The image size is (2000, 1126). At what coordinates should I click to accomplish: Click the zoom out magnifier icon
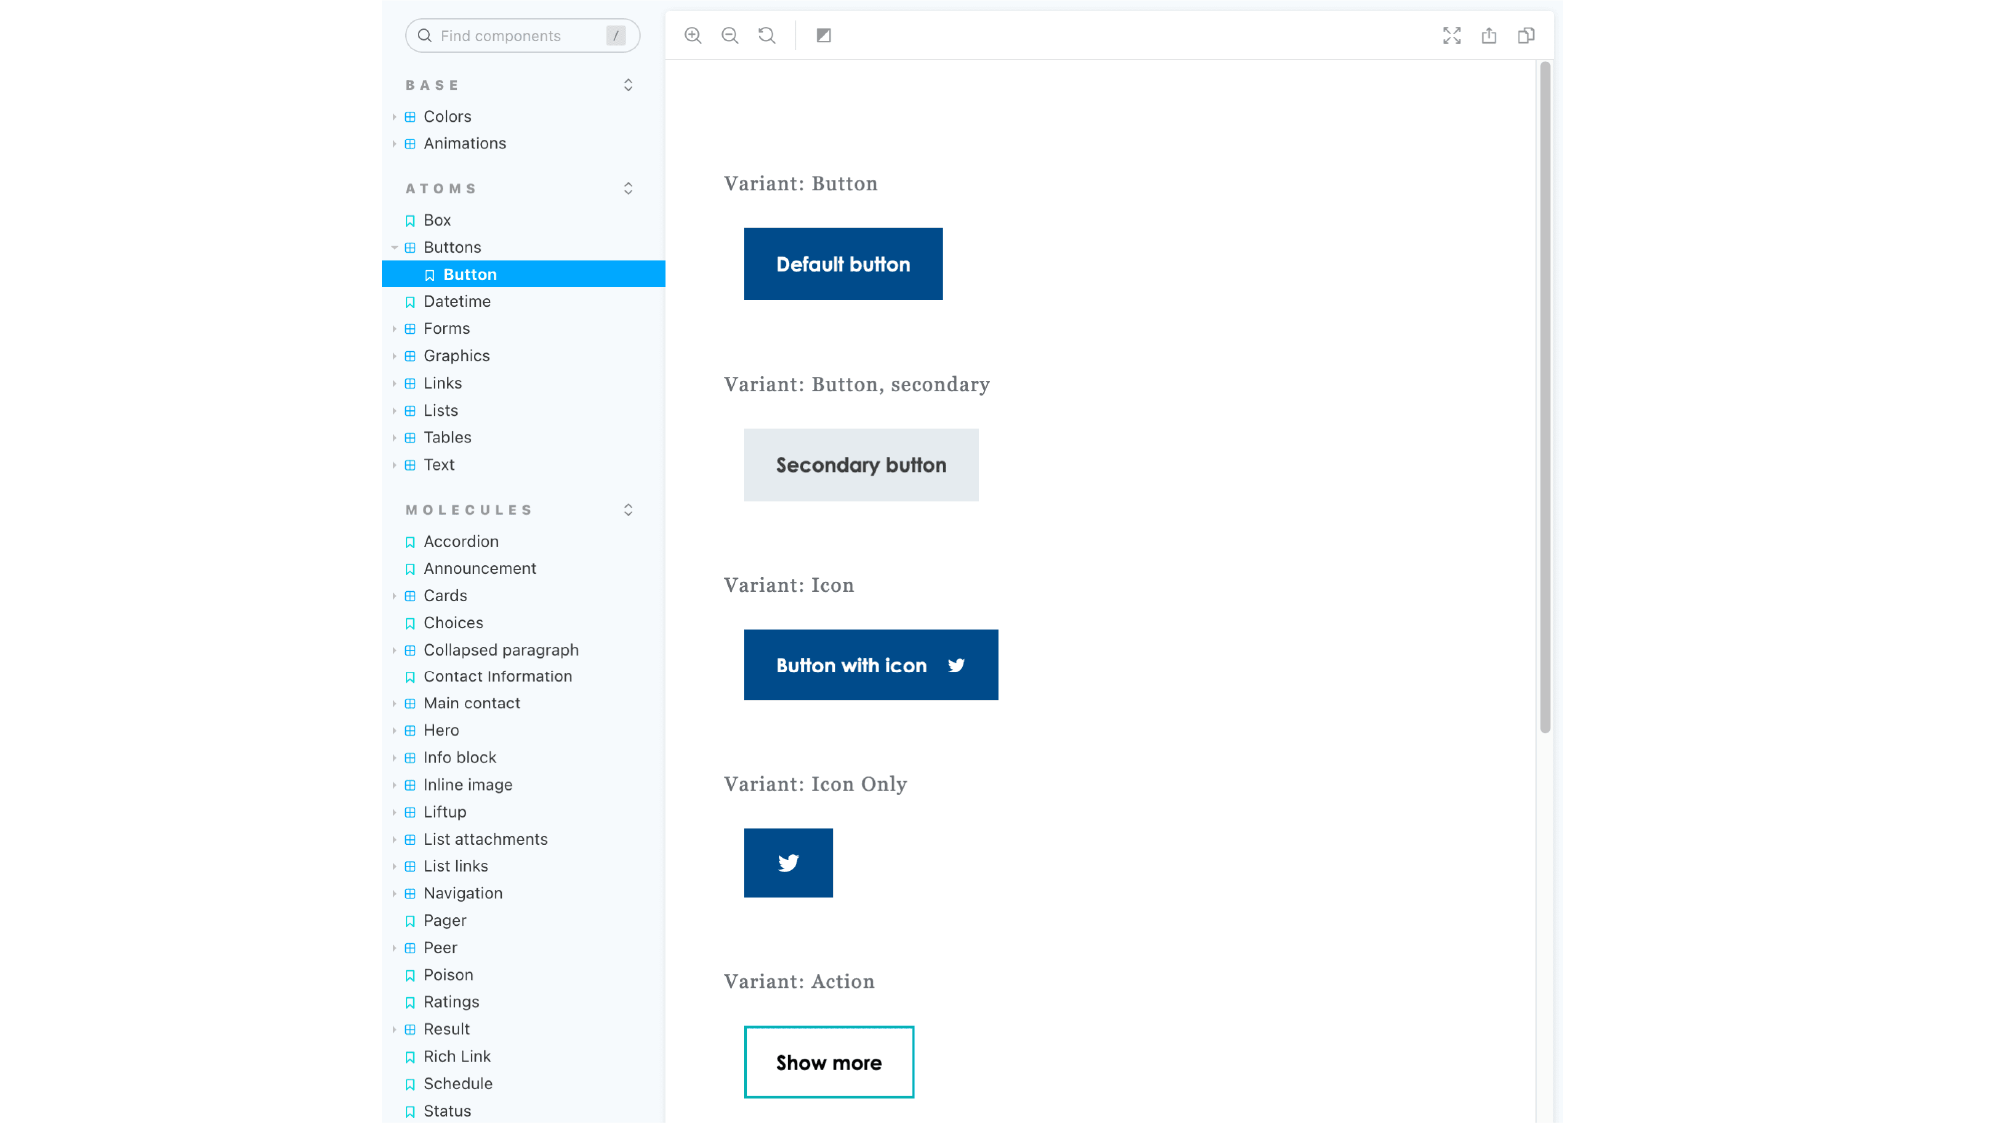[x=730, y=36]
